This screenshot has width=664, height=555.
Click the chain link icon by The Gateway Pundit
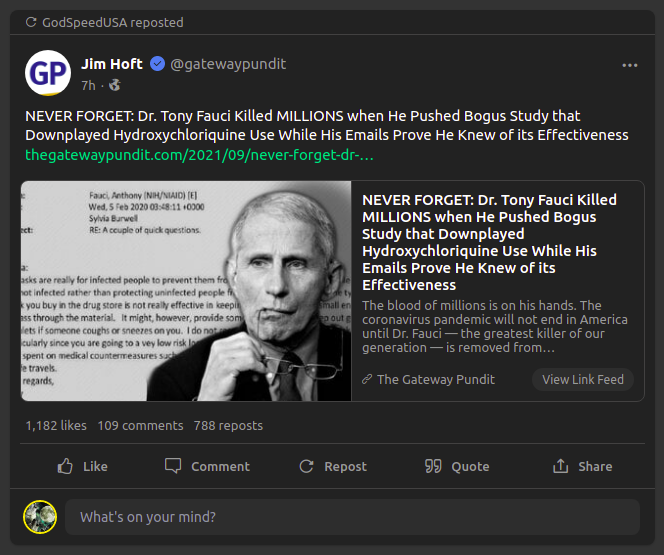point(367,379)
